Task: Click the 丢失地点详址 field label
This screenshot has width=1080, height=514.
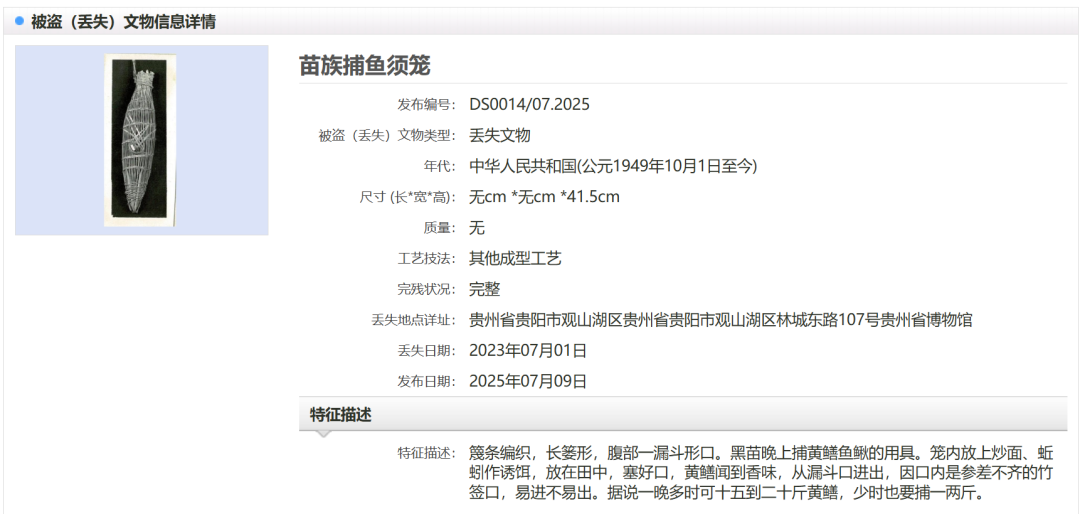Action: tap(412, 320)
